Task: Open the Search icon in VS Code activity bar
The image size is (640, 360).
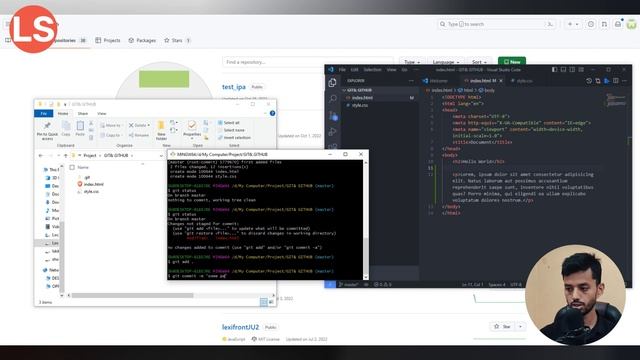Action: (333, 99)
